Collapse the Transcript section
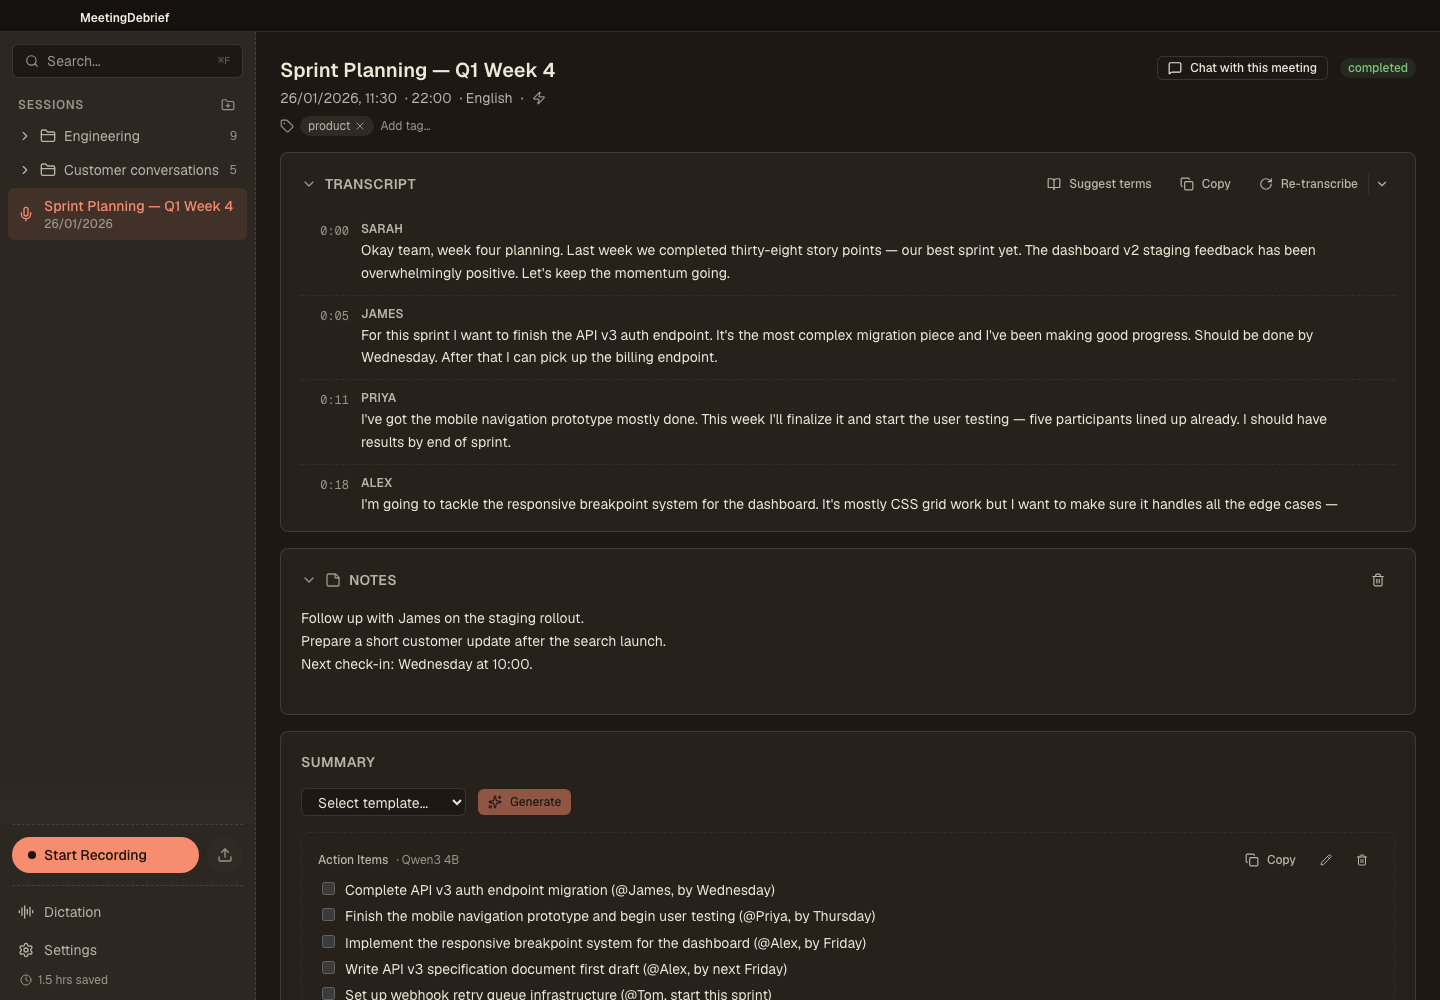Image resolution: width=1440 pixels, height=1000 pixels. 309,184
